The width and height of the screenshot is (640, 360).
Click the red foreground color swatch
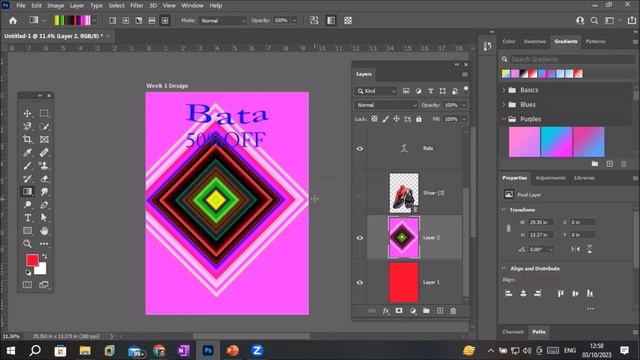pyautogui.click(x=32, y=260)
